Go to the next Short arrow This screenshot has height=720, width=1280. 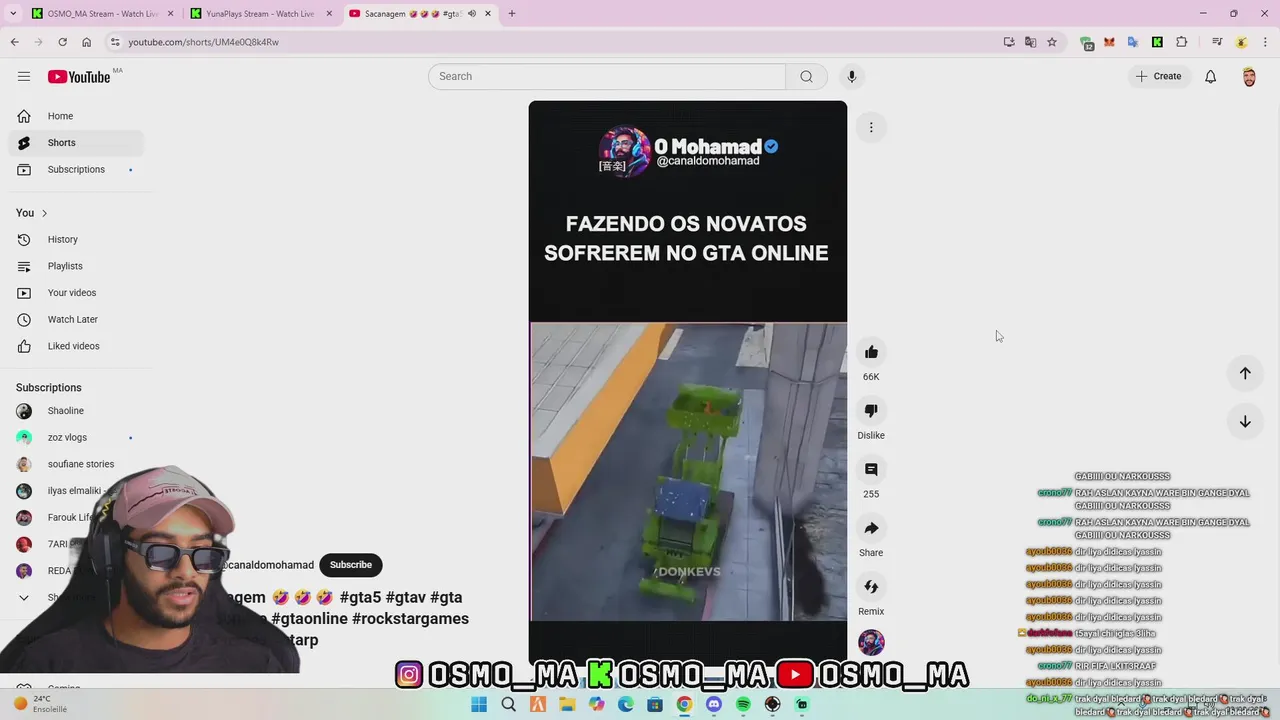click(x=1245, y=422)
